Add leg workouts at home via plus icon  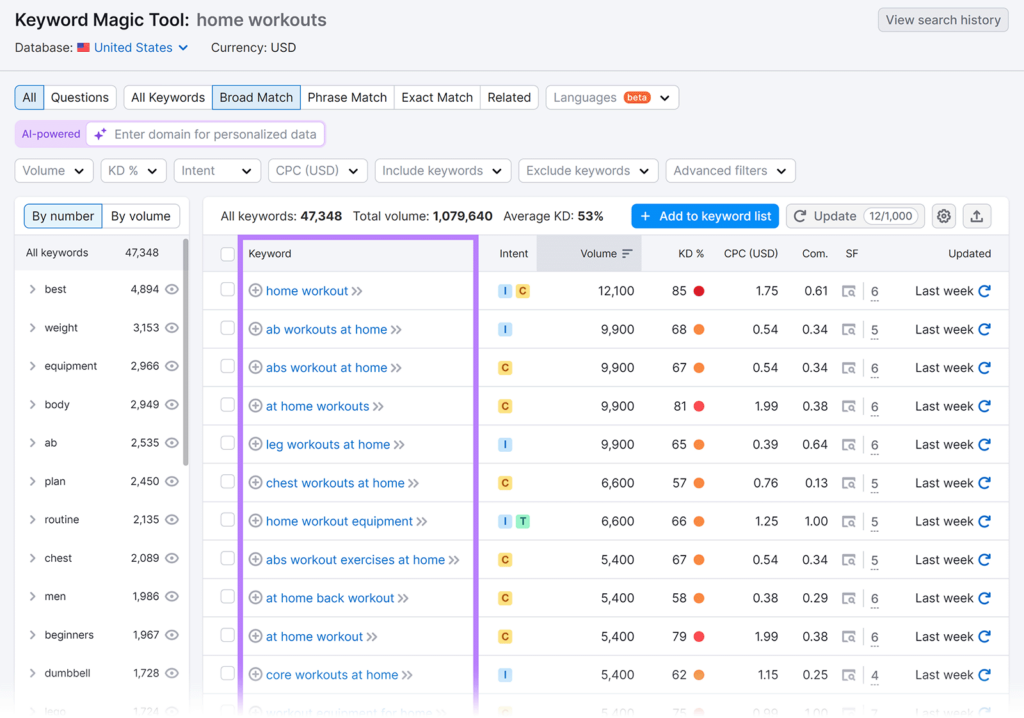click(255, 444)
